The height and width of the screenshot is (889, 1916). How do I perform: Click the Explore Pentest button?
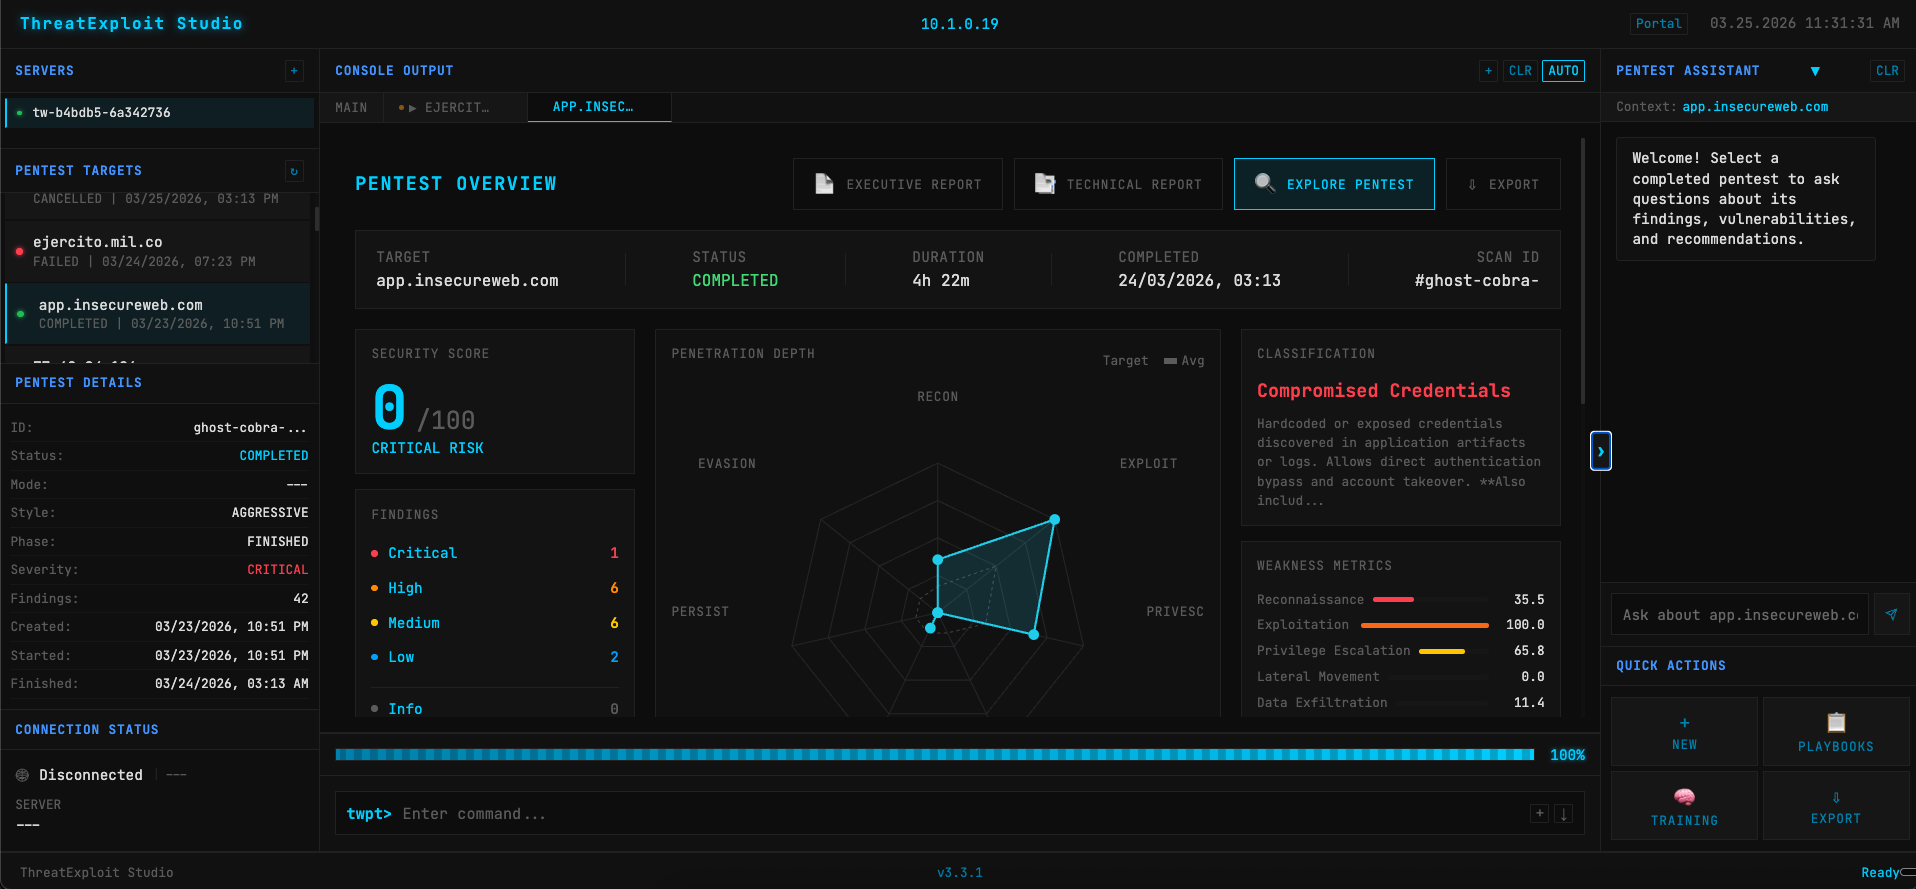[1334, 184]
